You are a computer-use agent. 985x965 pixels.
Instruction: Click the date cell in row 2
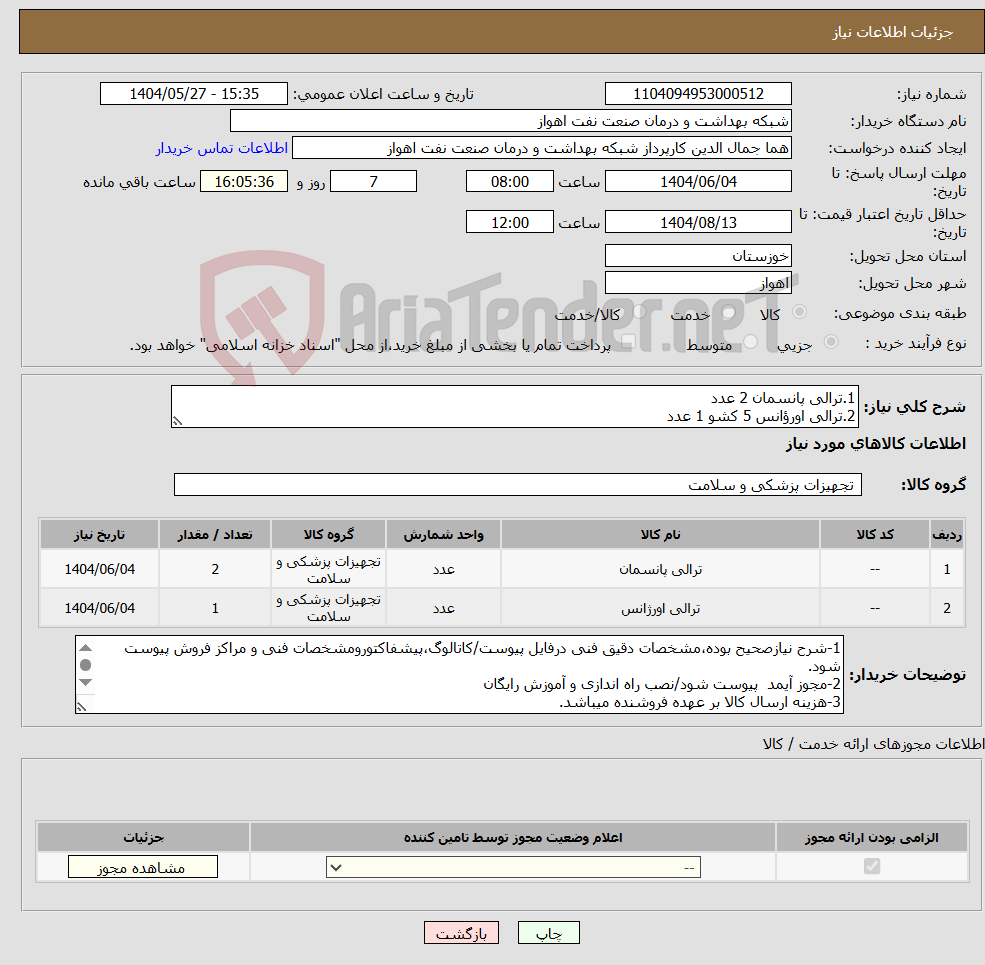click(x=99, y=608)
